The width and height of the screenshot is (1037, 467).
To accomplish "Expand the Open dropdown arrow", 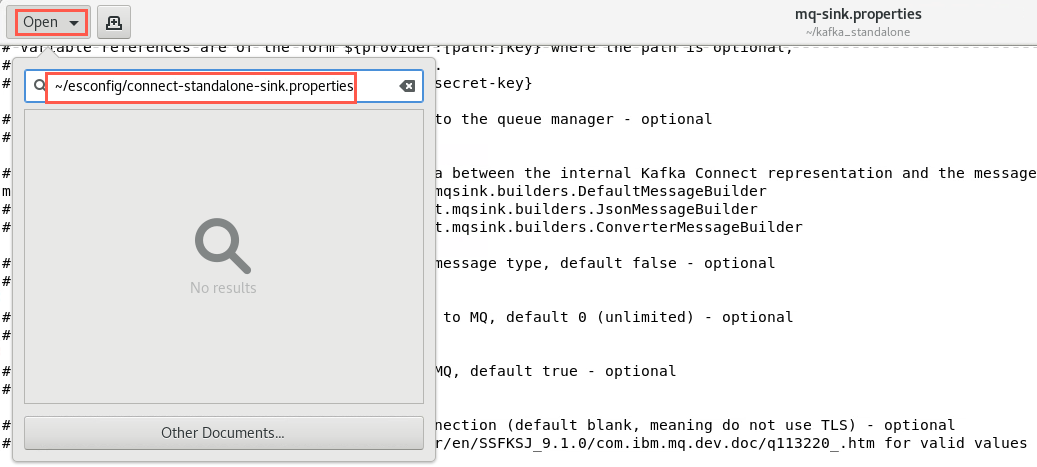I will coord(75,23).
